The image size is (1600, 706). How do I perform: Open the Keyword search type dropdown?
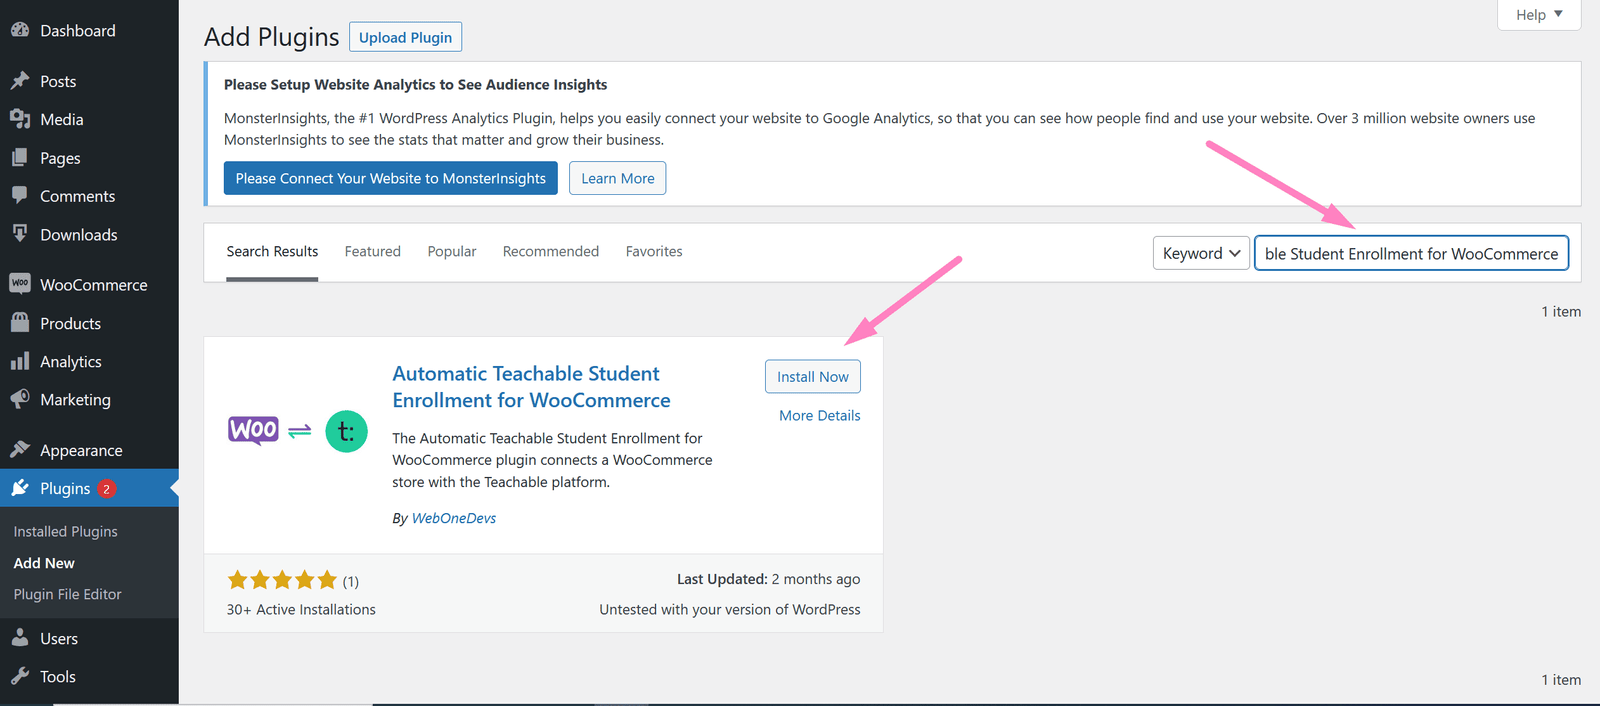pyautogui.click(x=1200, y=253)
